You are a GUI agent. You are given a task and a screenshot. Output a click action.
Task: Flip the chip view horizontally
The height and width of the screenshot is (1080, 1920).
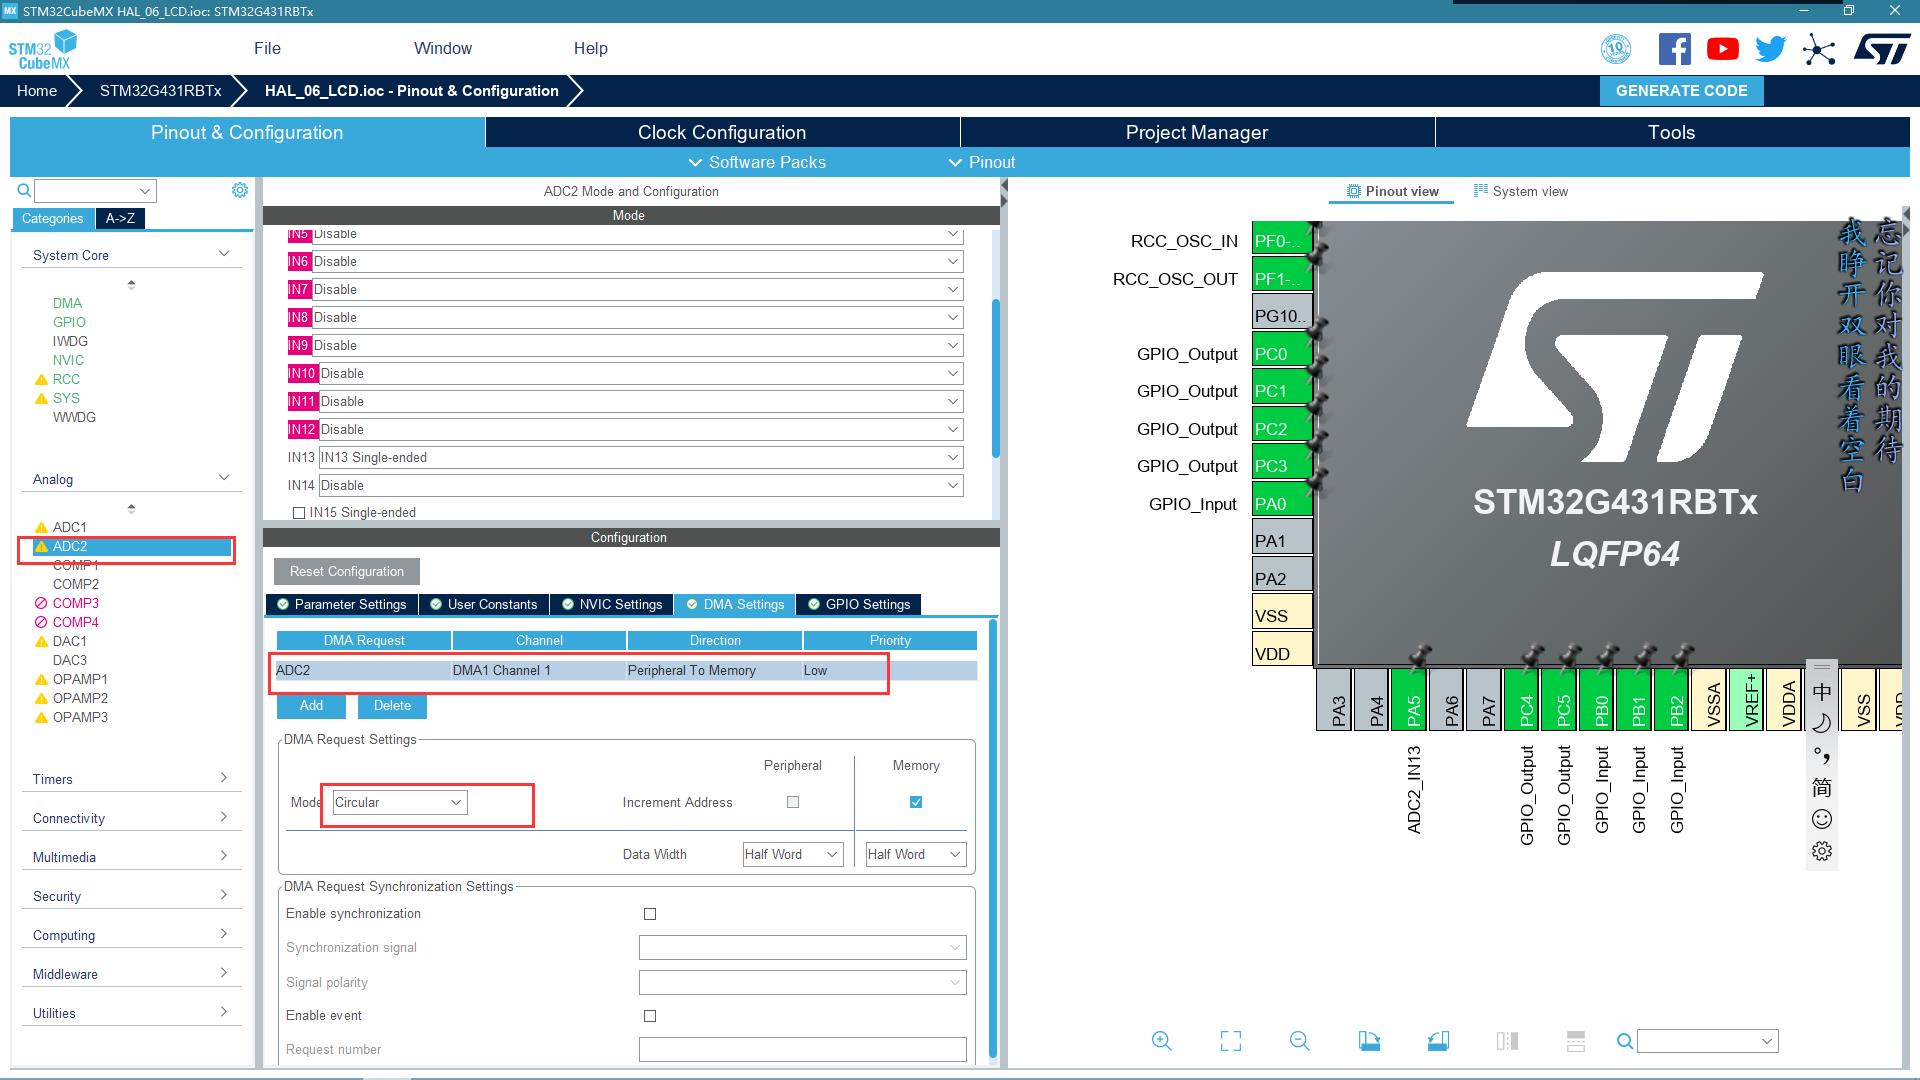(1507, 1041)
